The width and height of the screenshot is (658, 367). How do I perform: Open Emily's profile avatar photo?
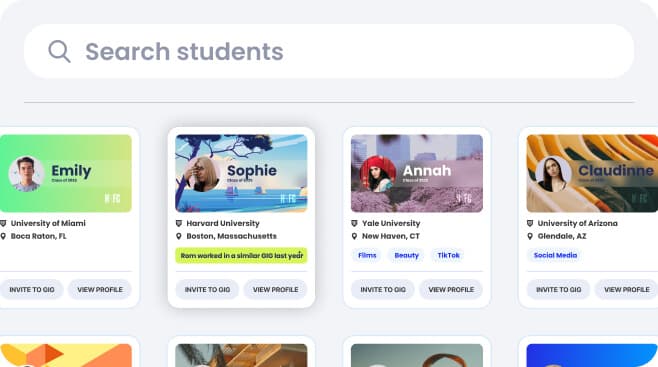(x=26, y=174)
